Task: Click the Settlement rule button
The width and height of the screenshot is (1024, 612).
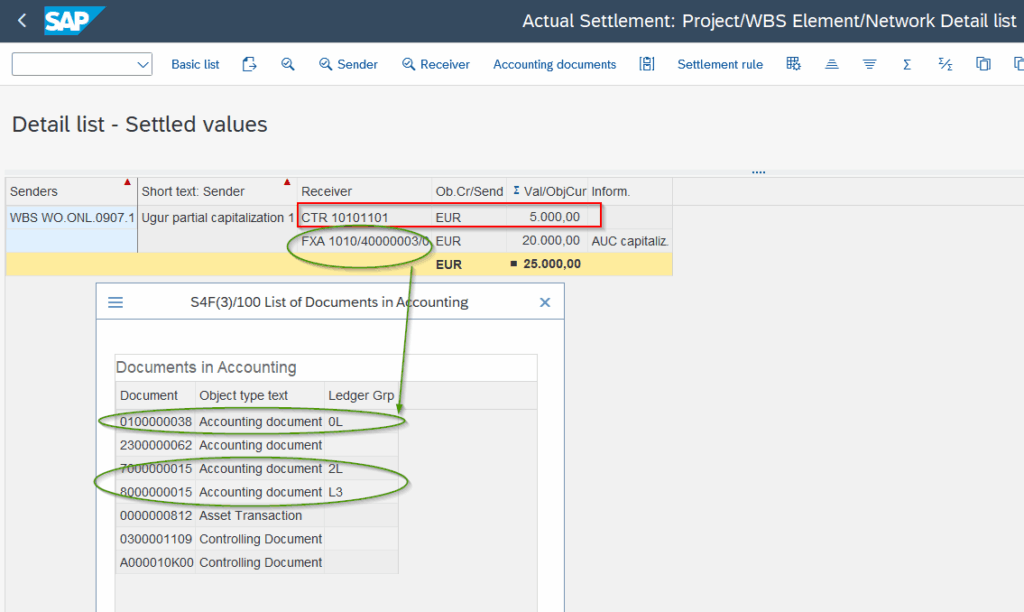Action: coord(720,64)
